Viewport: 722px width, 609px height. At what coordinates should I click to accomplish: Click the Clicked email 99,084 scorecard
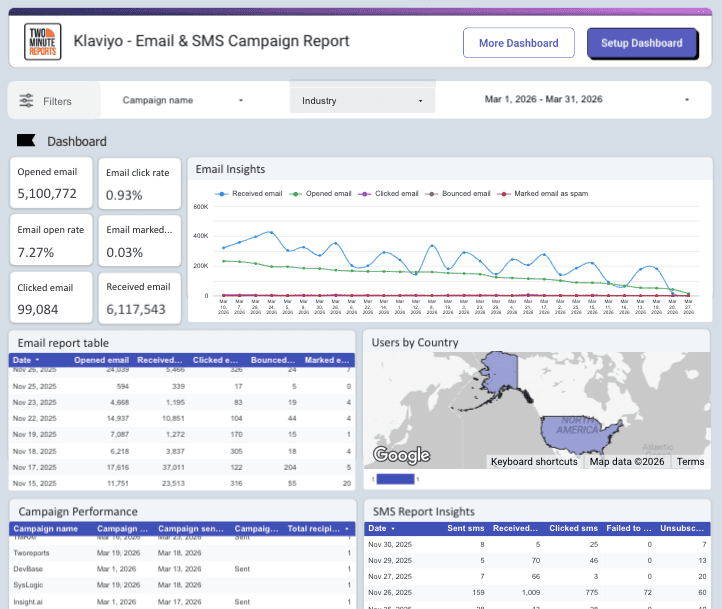coord(51,297)
